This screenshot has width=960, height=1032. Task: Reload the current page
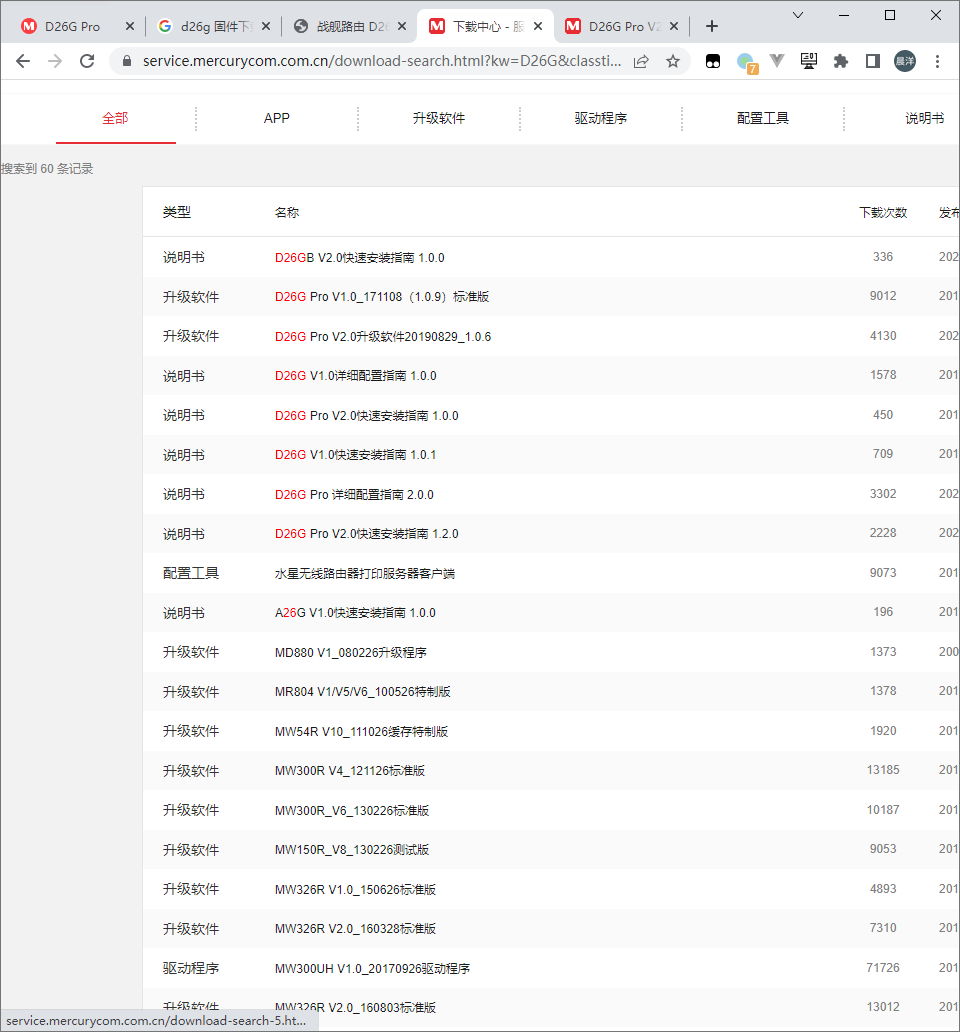tap(87, 61)
